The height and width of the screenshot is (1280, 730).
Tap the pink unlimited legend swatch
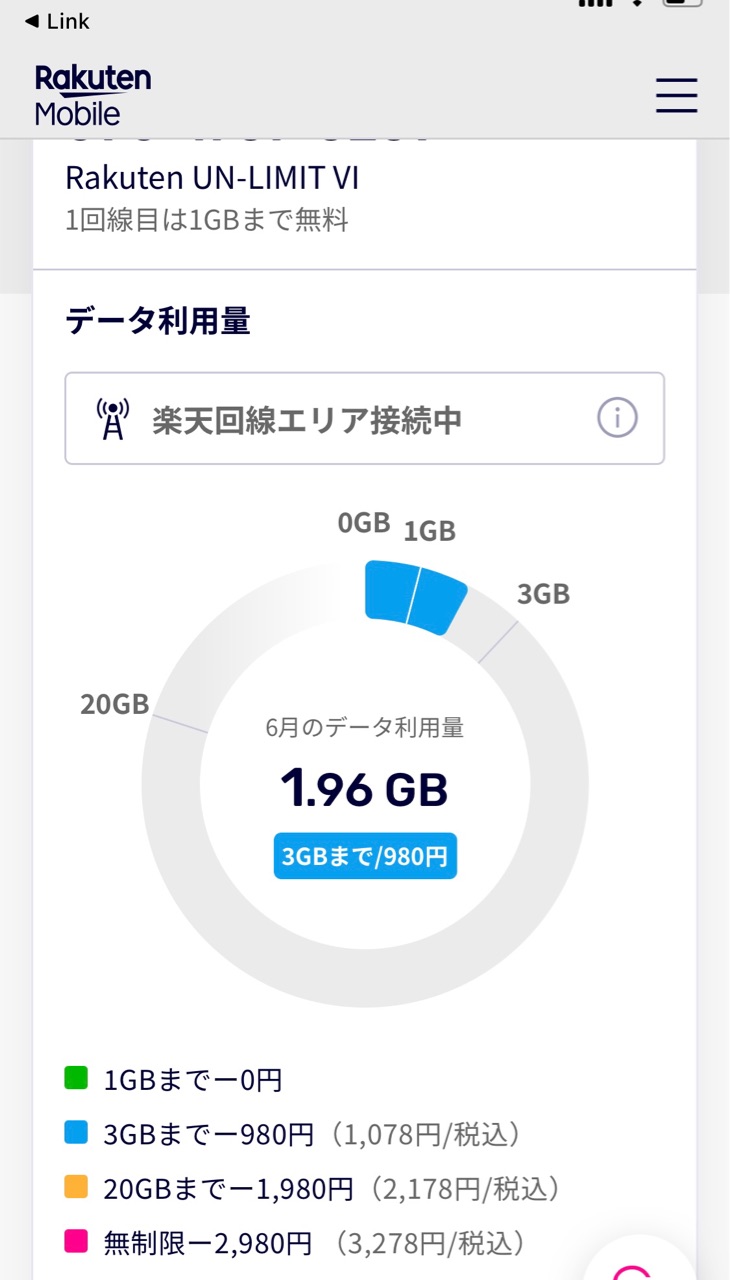coord(77,1243)
